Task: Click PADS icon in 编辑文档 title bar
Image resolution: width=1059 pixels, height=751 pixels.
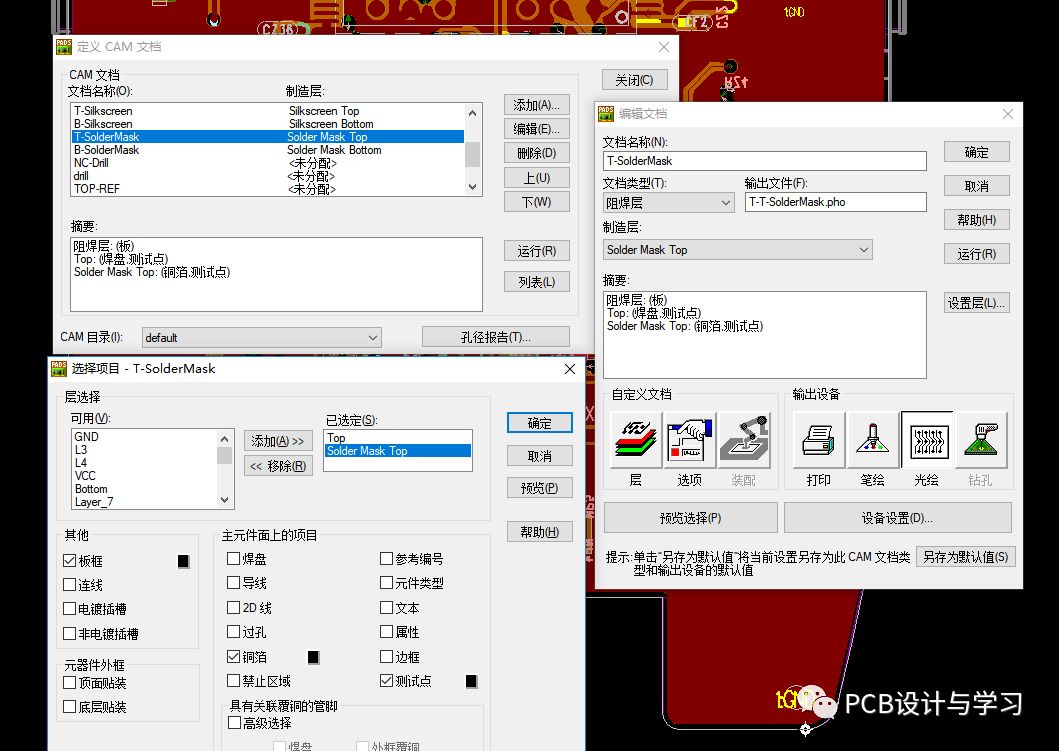Action: click(x=608, y=114)
